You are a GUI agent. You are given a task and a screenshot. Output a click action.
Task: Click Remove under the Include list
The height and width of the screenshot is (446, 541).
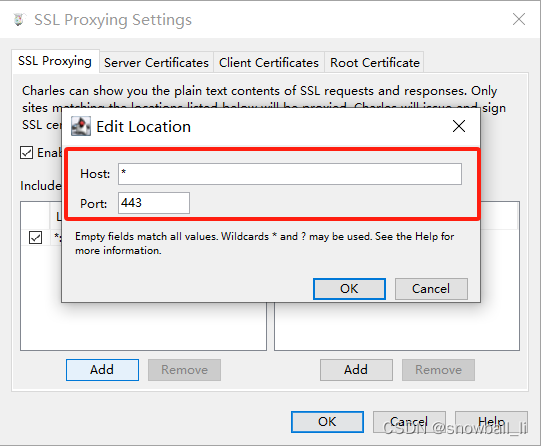click(184, 370)
